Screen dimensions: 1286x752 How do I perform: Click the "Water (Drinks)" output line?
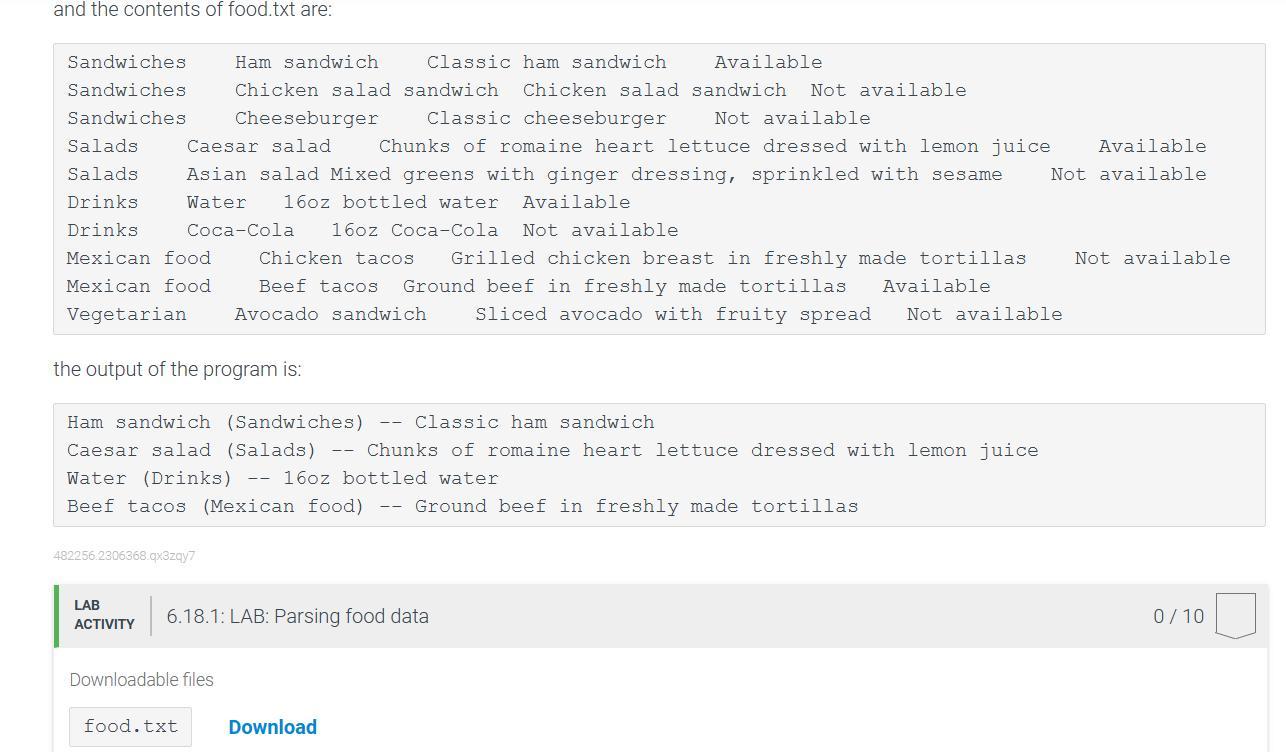pyautogui.click(x=282, y=478)
